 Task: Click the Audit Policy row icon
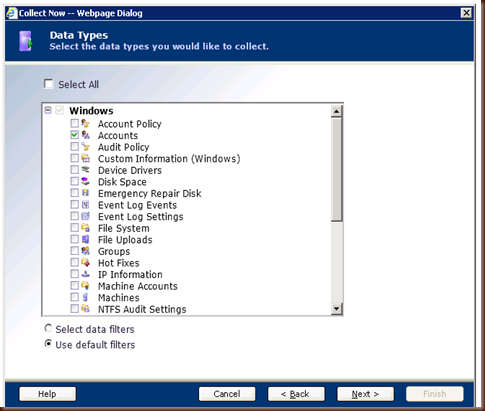[x=86, y=147]
